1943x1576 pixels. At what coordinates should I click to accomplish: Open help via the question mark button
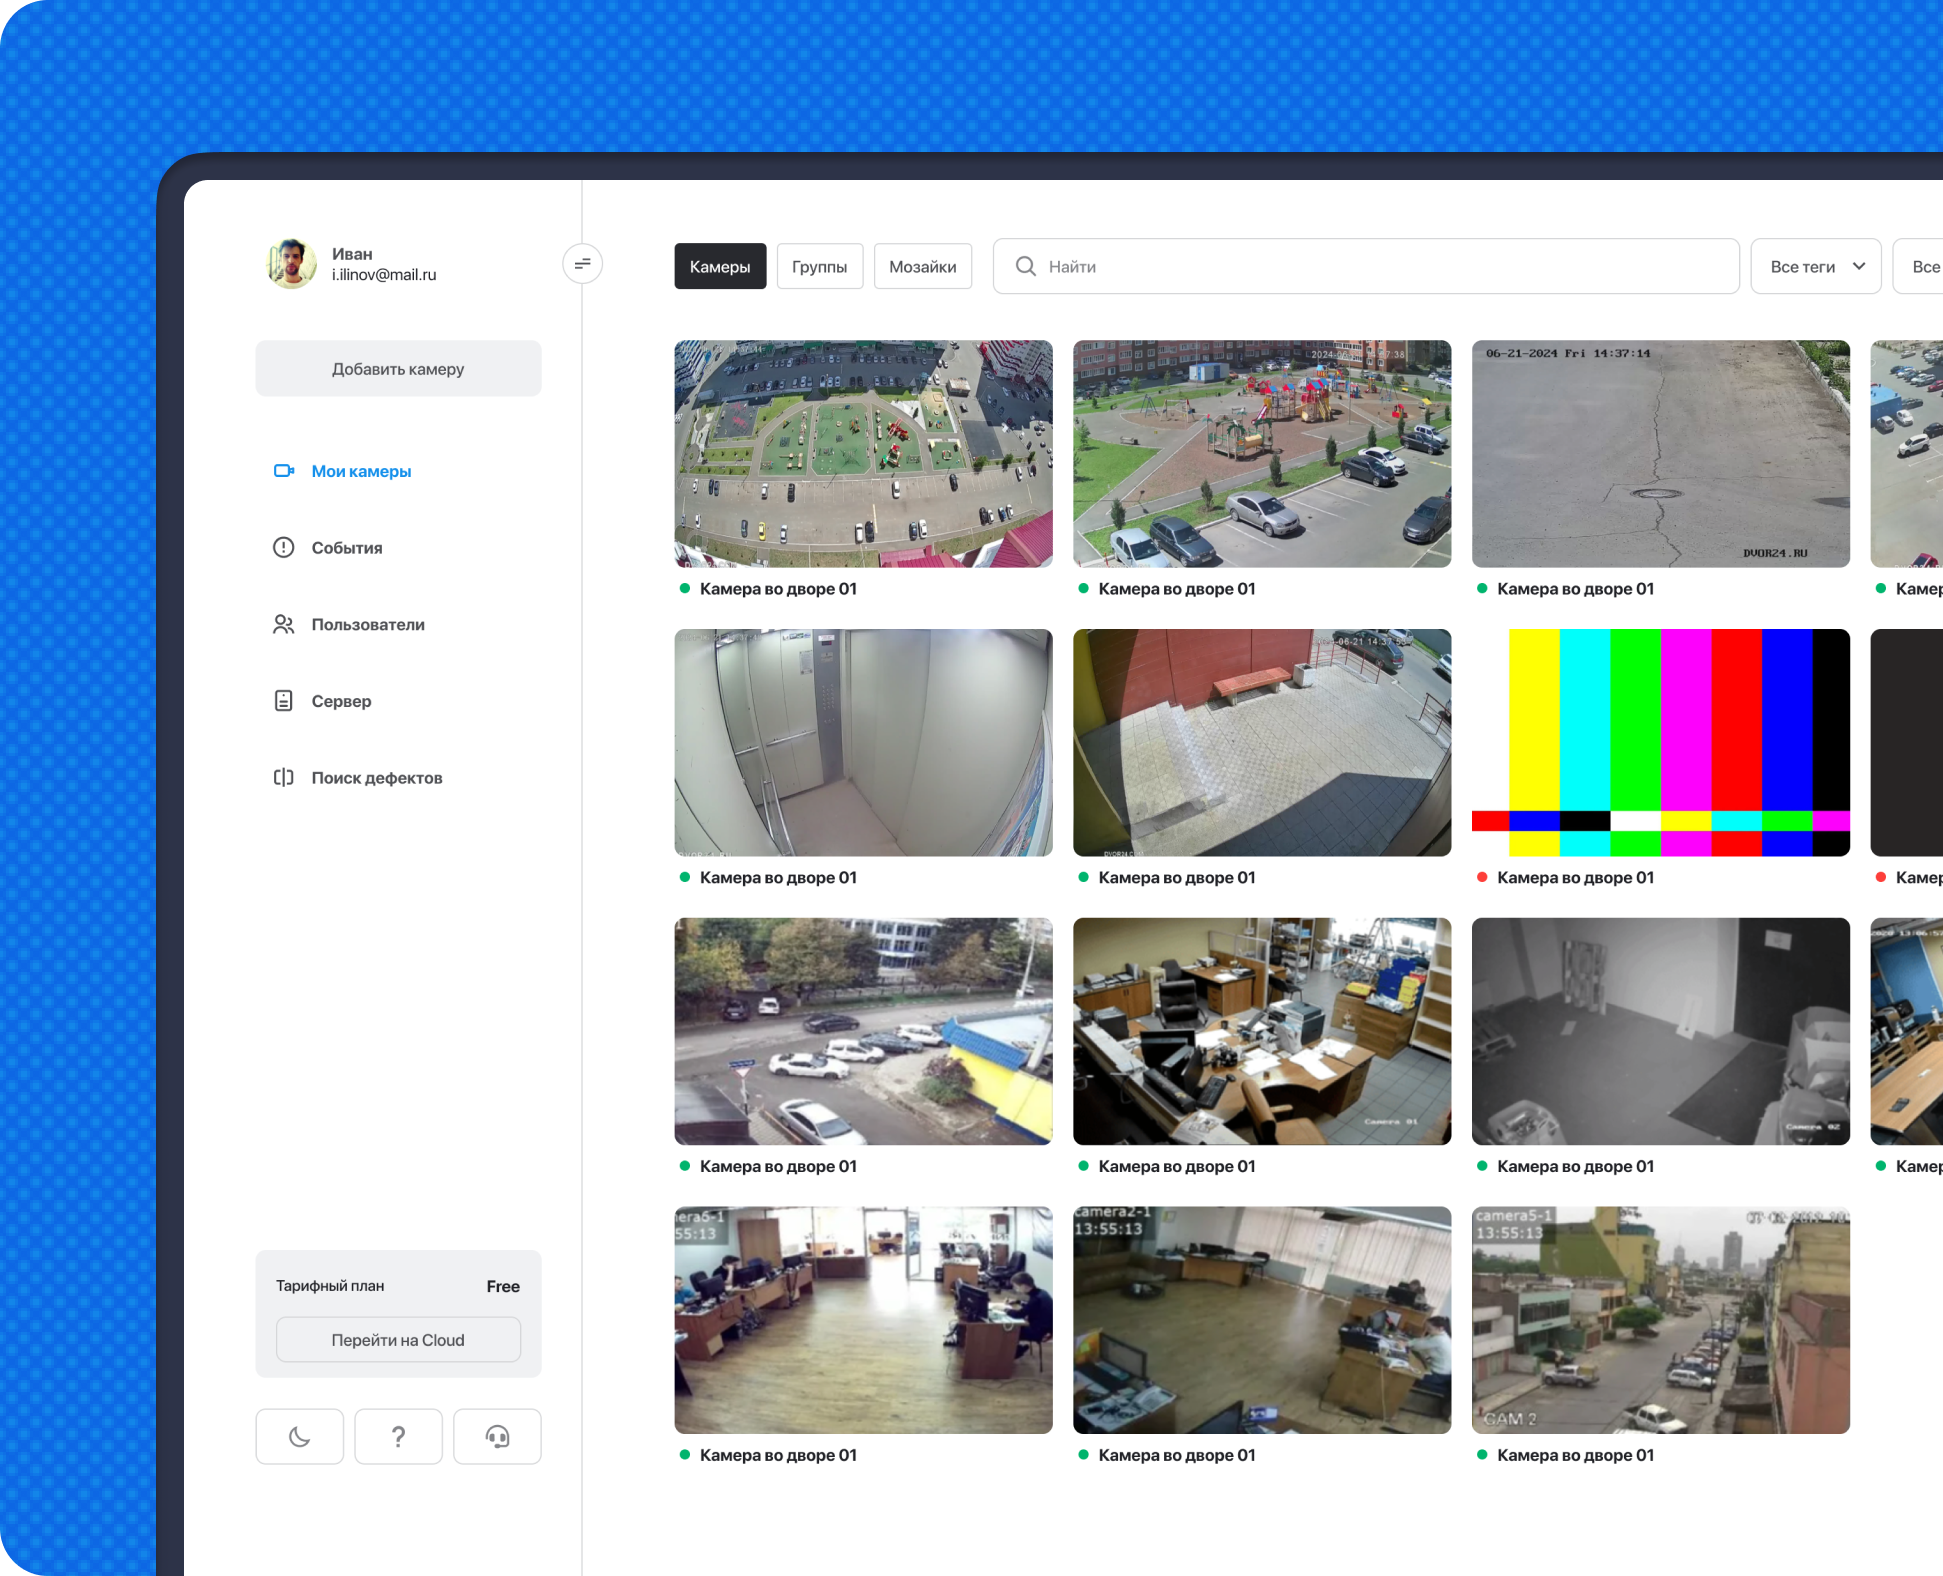pos(398,1437)
